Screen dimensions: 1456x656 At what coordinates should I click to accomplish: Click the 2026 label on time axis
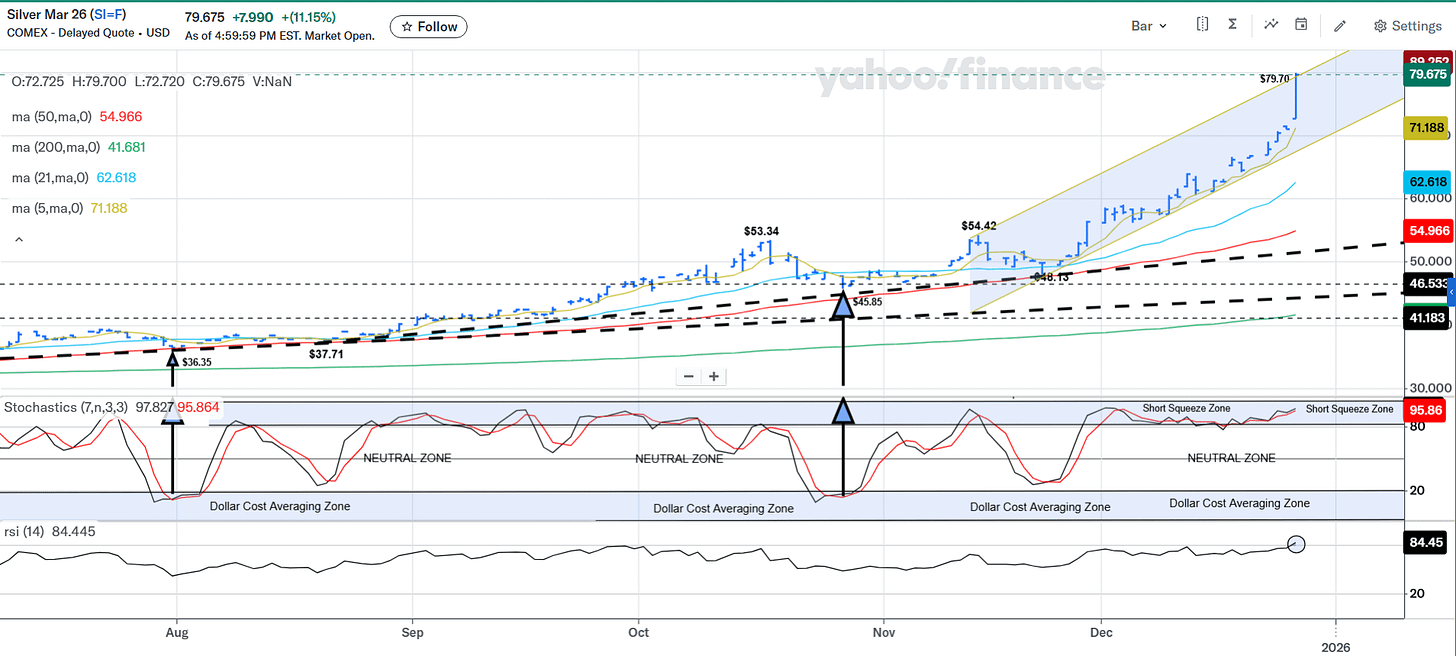click(1337, 647)
